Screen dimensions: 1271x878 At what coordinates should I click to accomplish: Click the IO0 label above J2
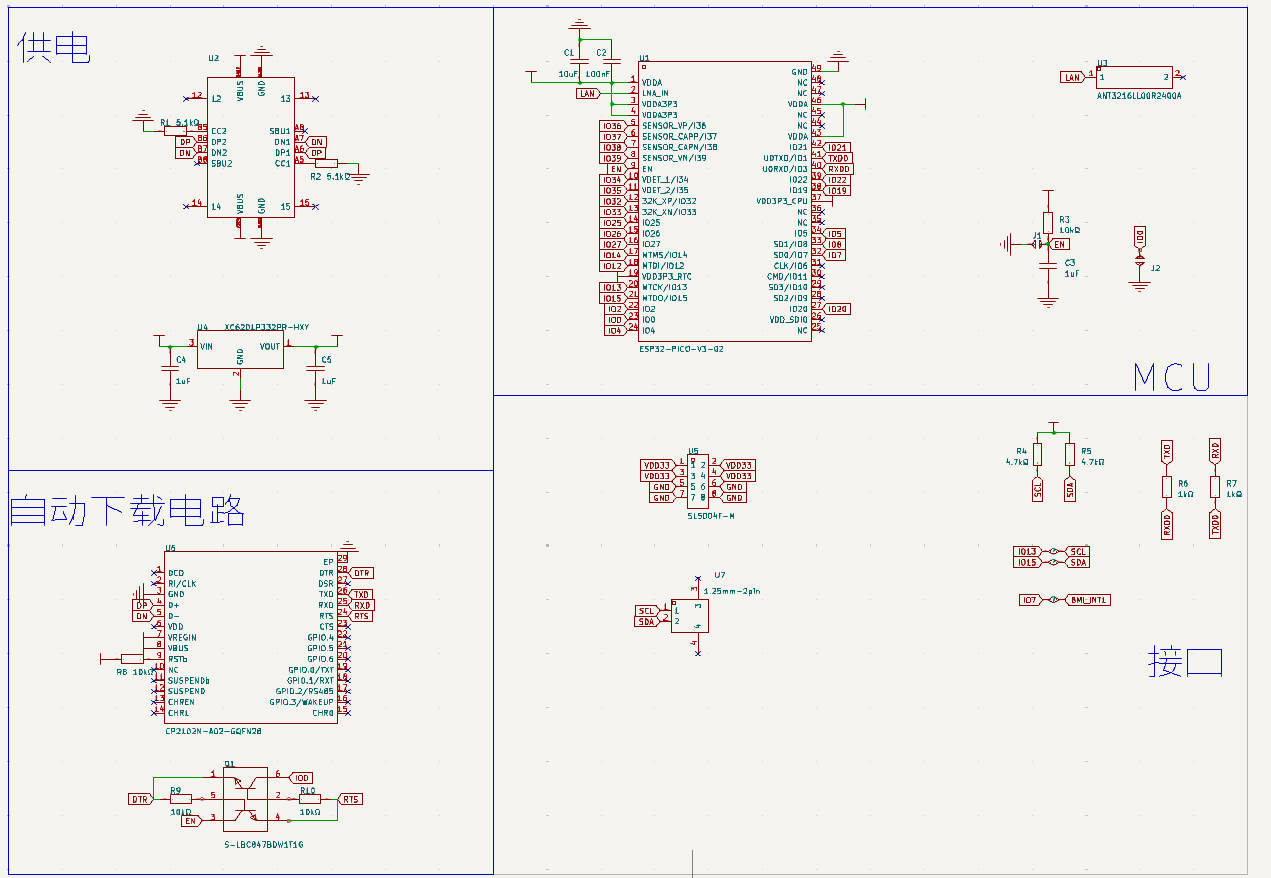click(x=1140, y=236)
